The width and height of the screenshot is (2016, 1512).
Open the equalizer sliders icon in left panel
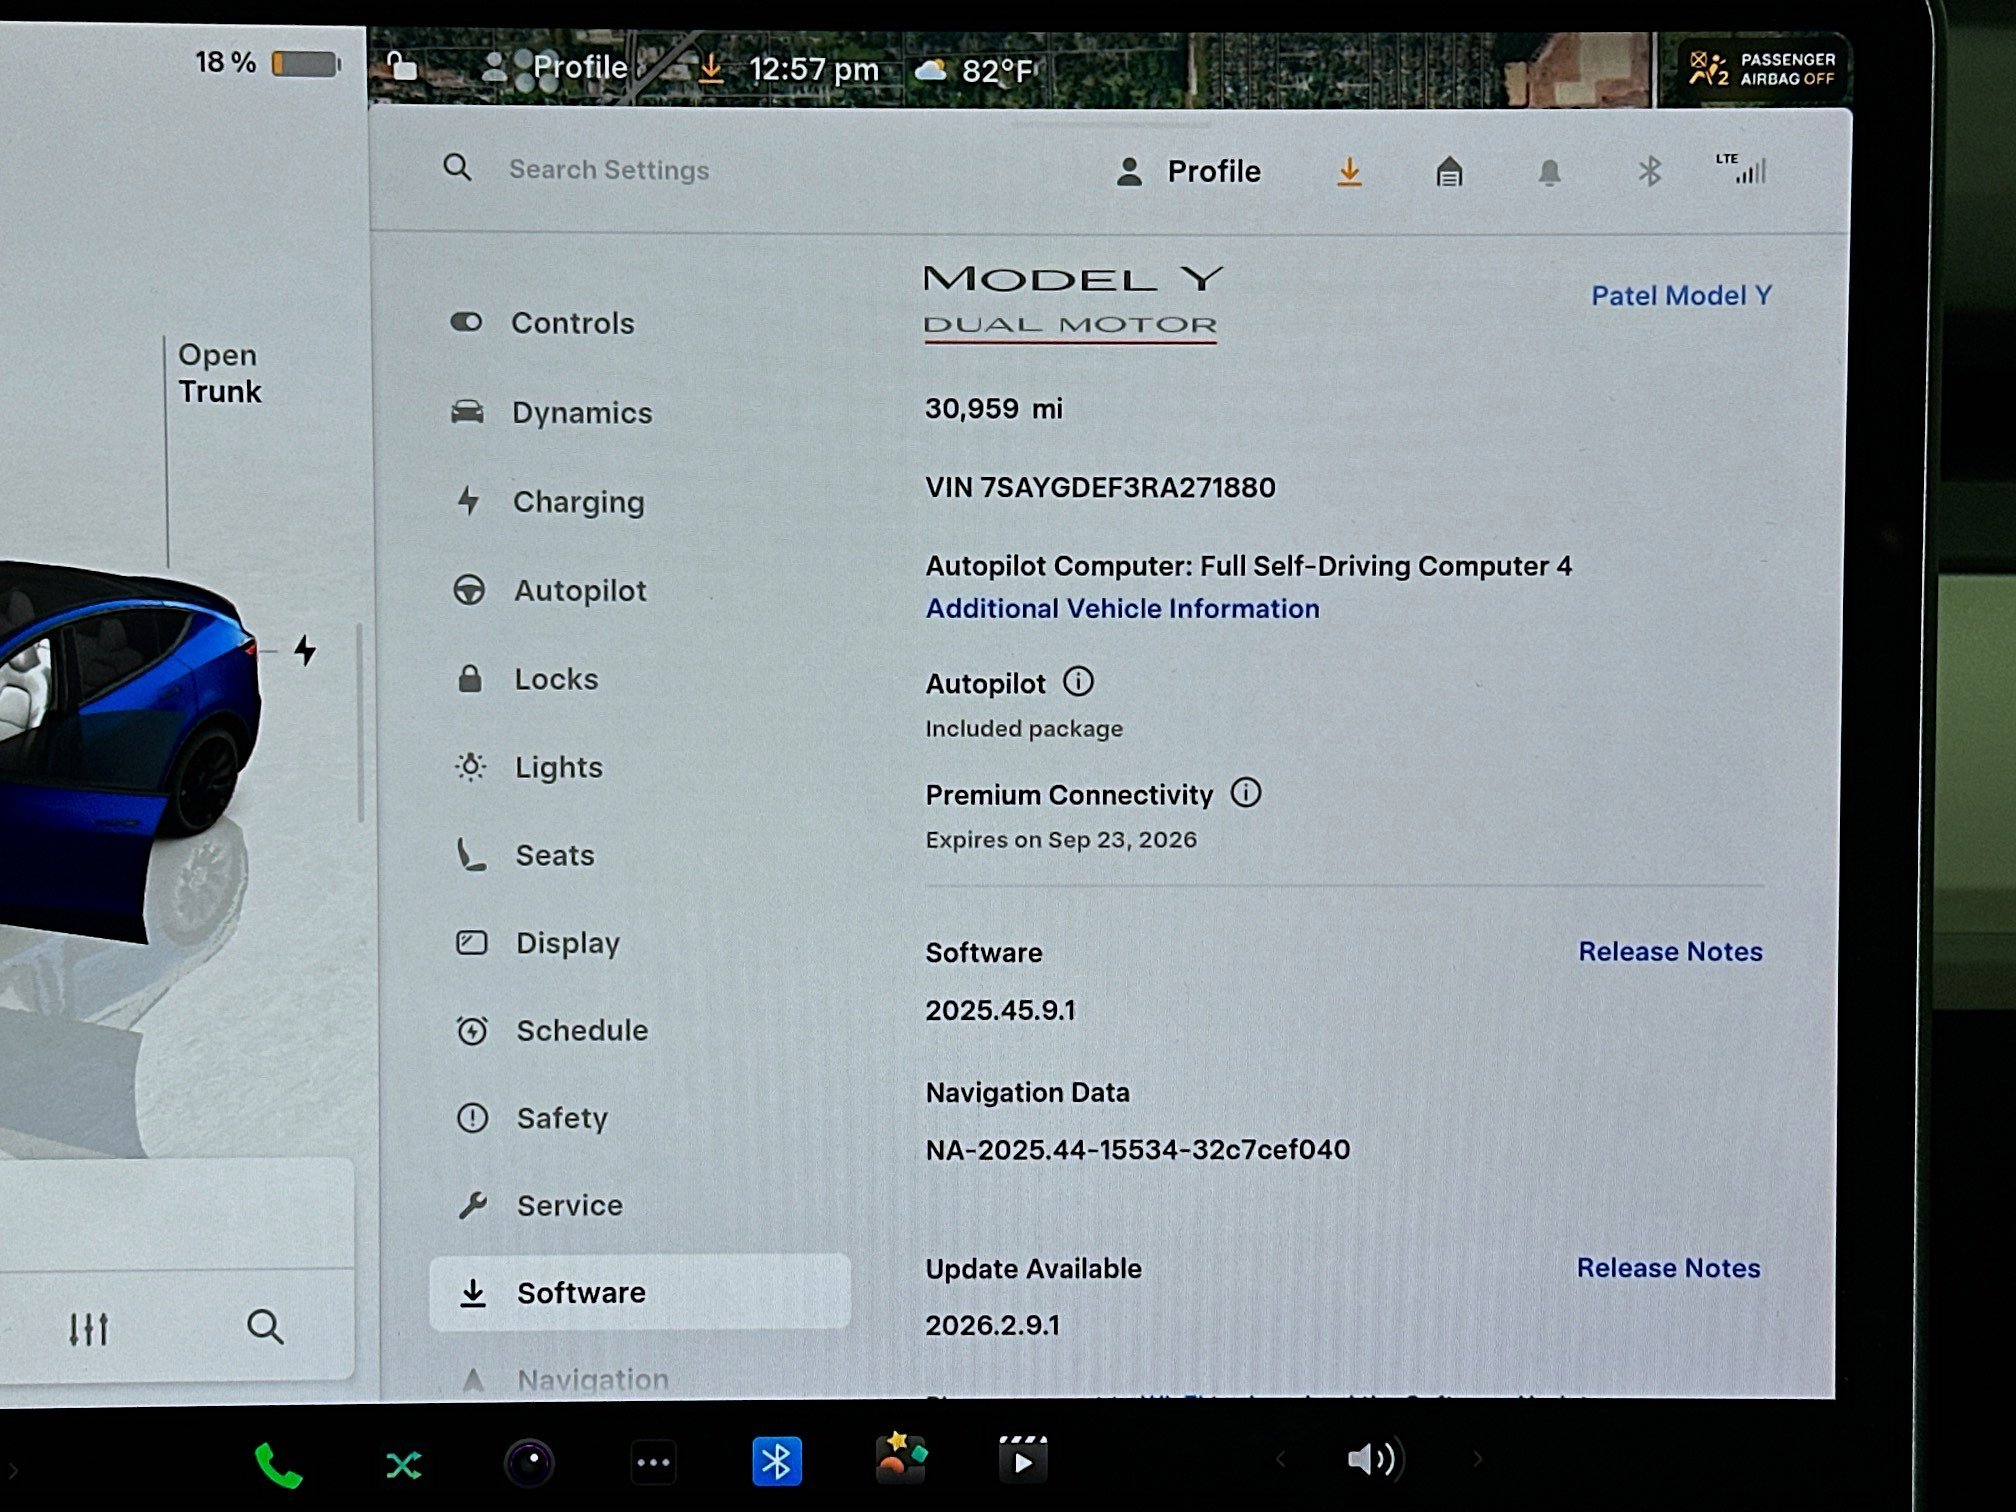pos(88,1329)
